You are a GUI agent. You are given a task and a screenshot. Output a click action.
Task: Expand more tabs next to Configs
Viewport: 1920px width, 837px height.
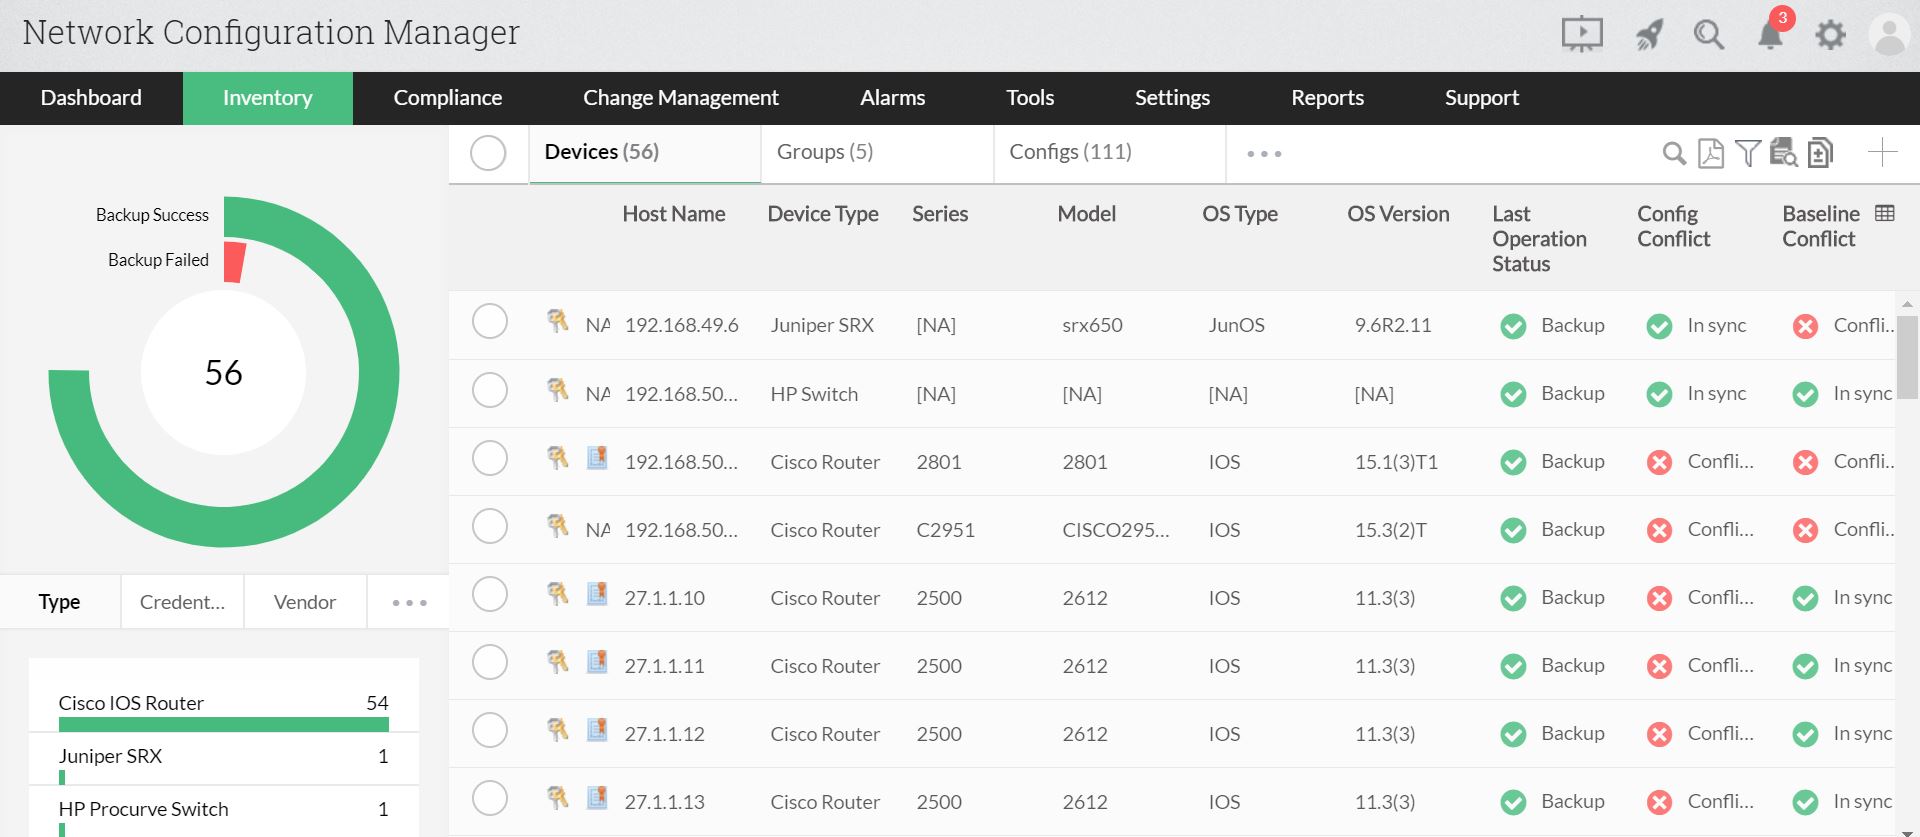(1264, 154)
